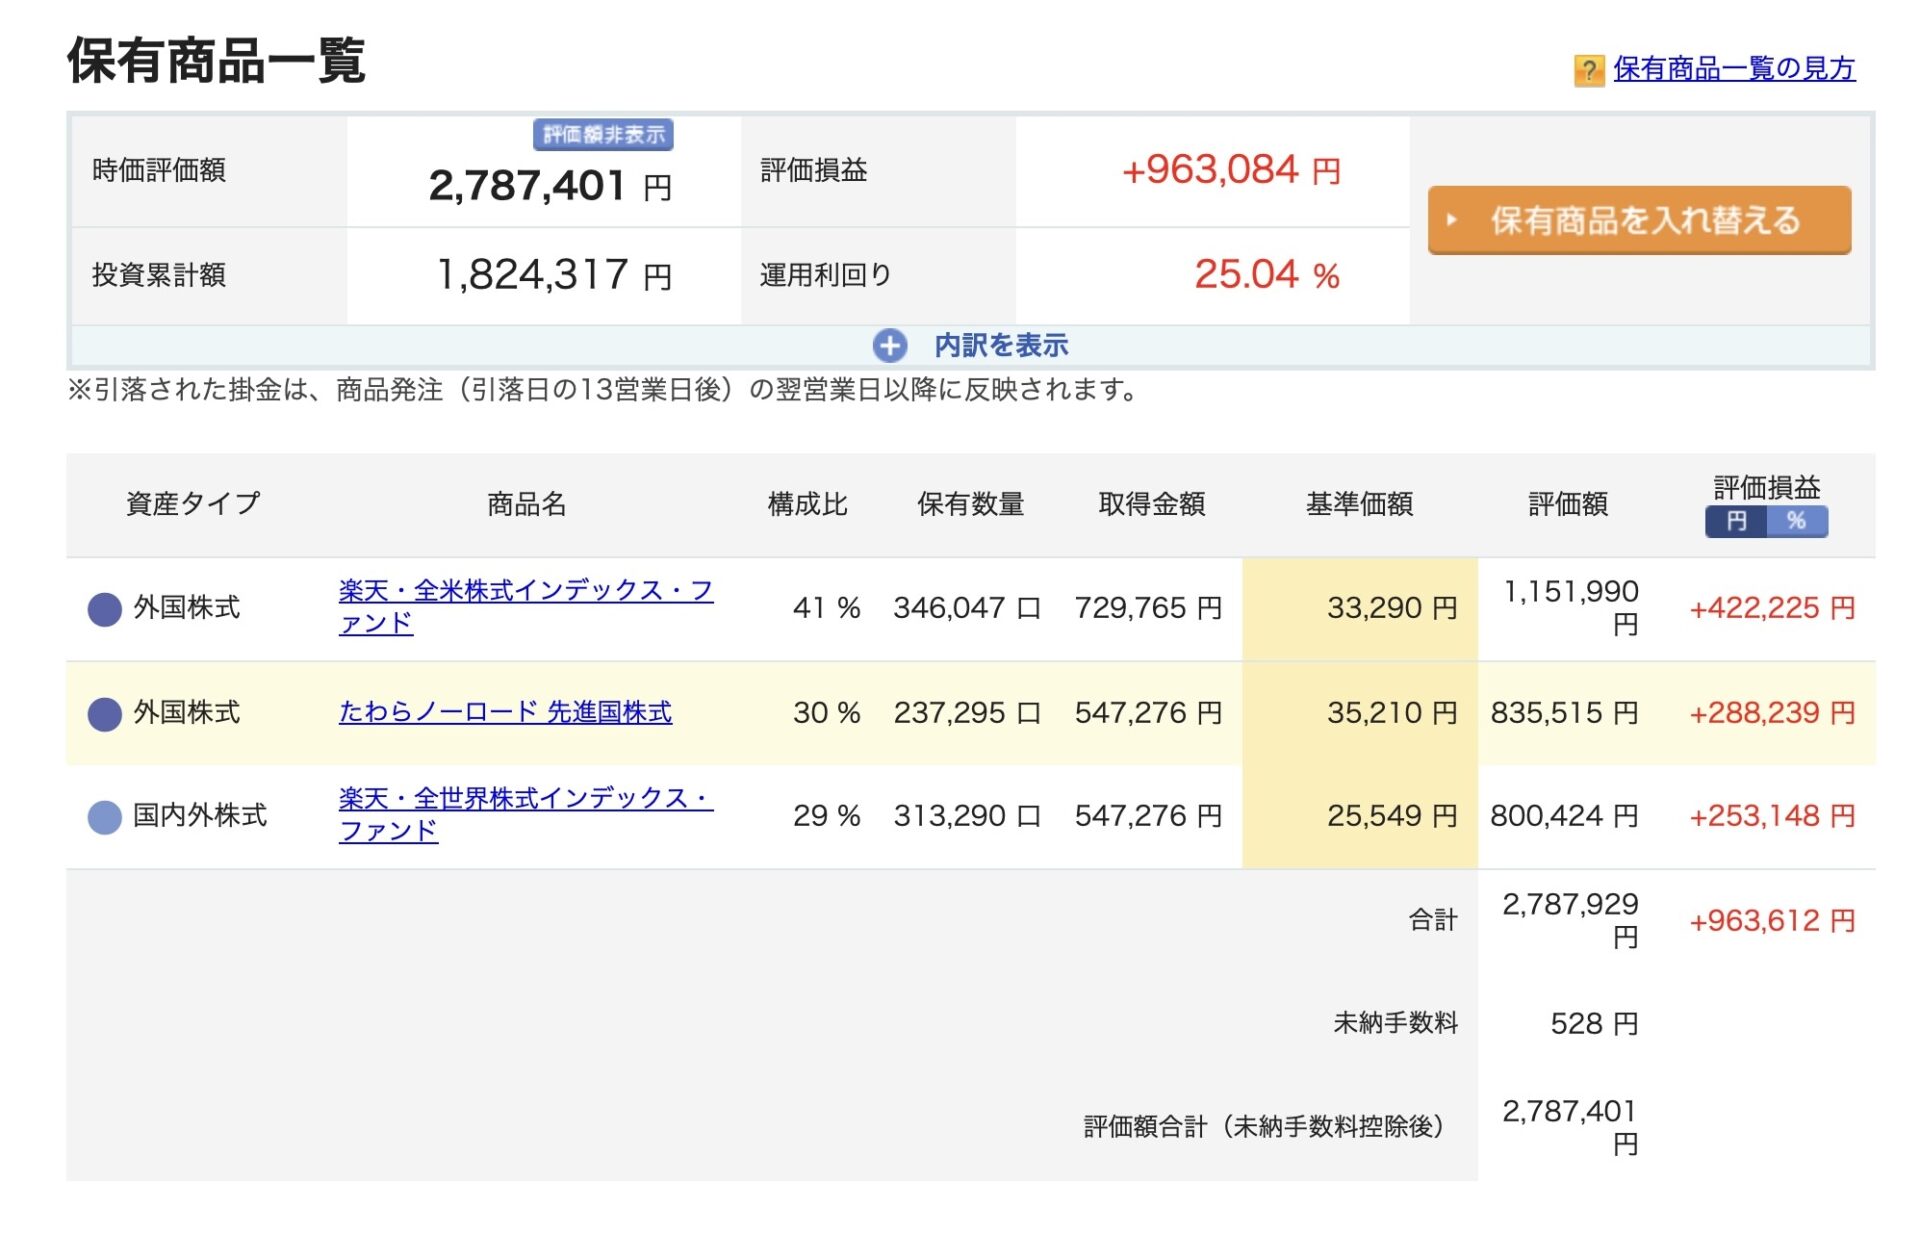Click light blue dot for 国内外株式 row
Screen dimensions: 1920x1234
point(104,817)
